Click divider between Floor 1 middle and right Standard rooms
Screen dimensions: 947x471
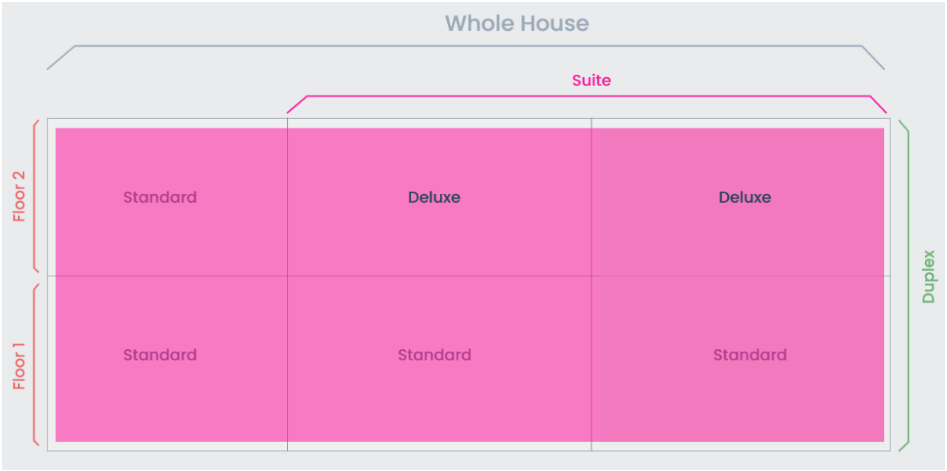coord(591,357)
